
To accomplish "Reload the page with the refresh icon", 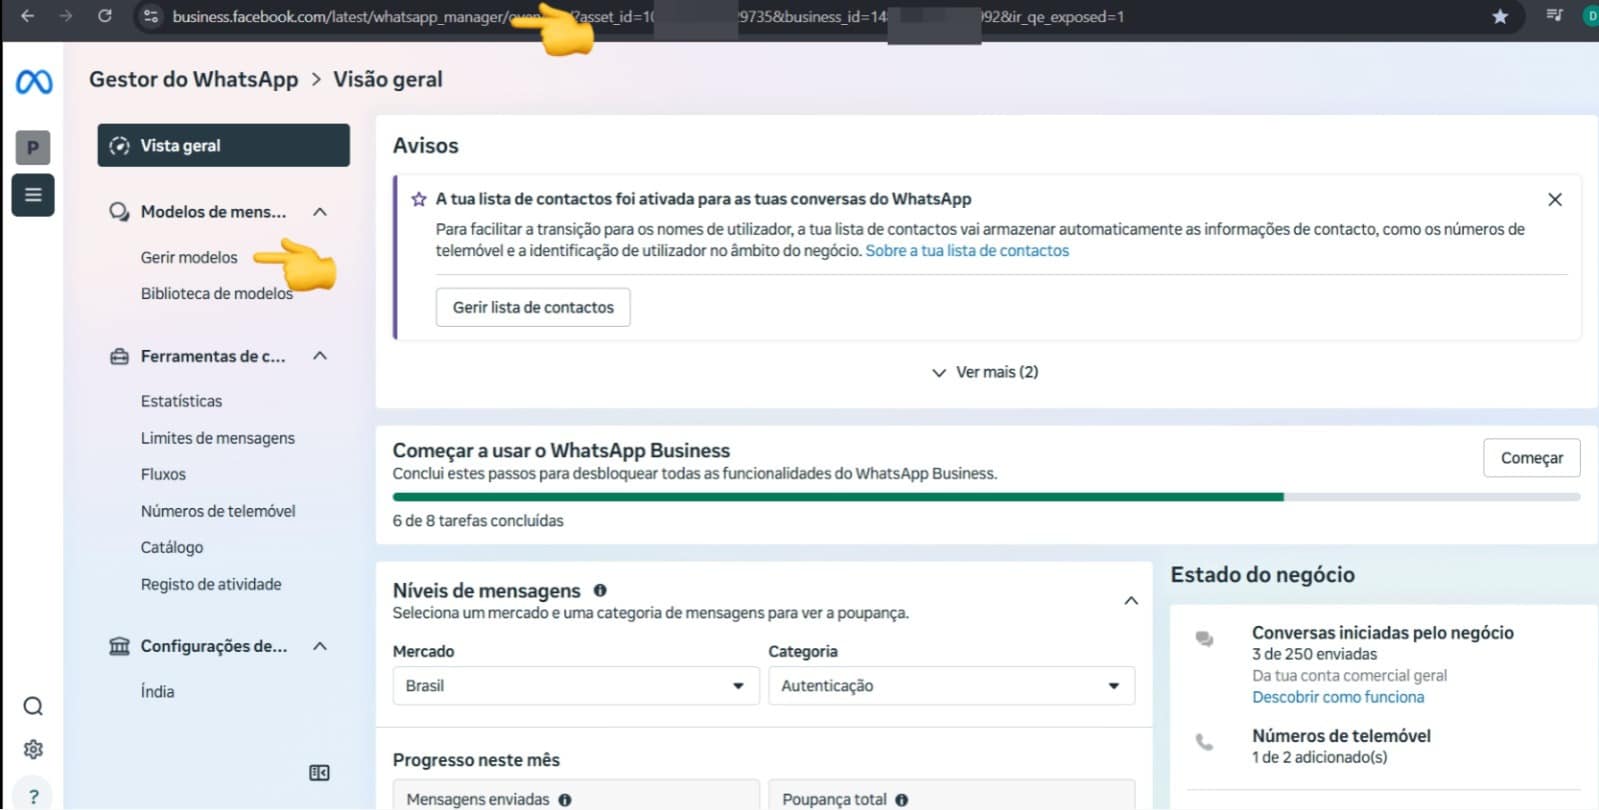I will coord(105,16).
